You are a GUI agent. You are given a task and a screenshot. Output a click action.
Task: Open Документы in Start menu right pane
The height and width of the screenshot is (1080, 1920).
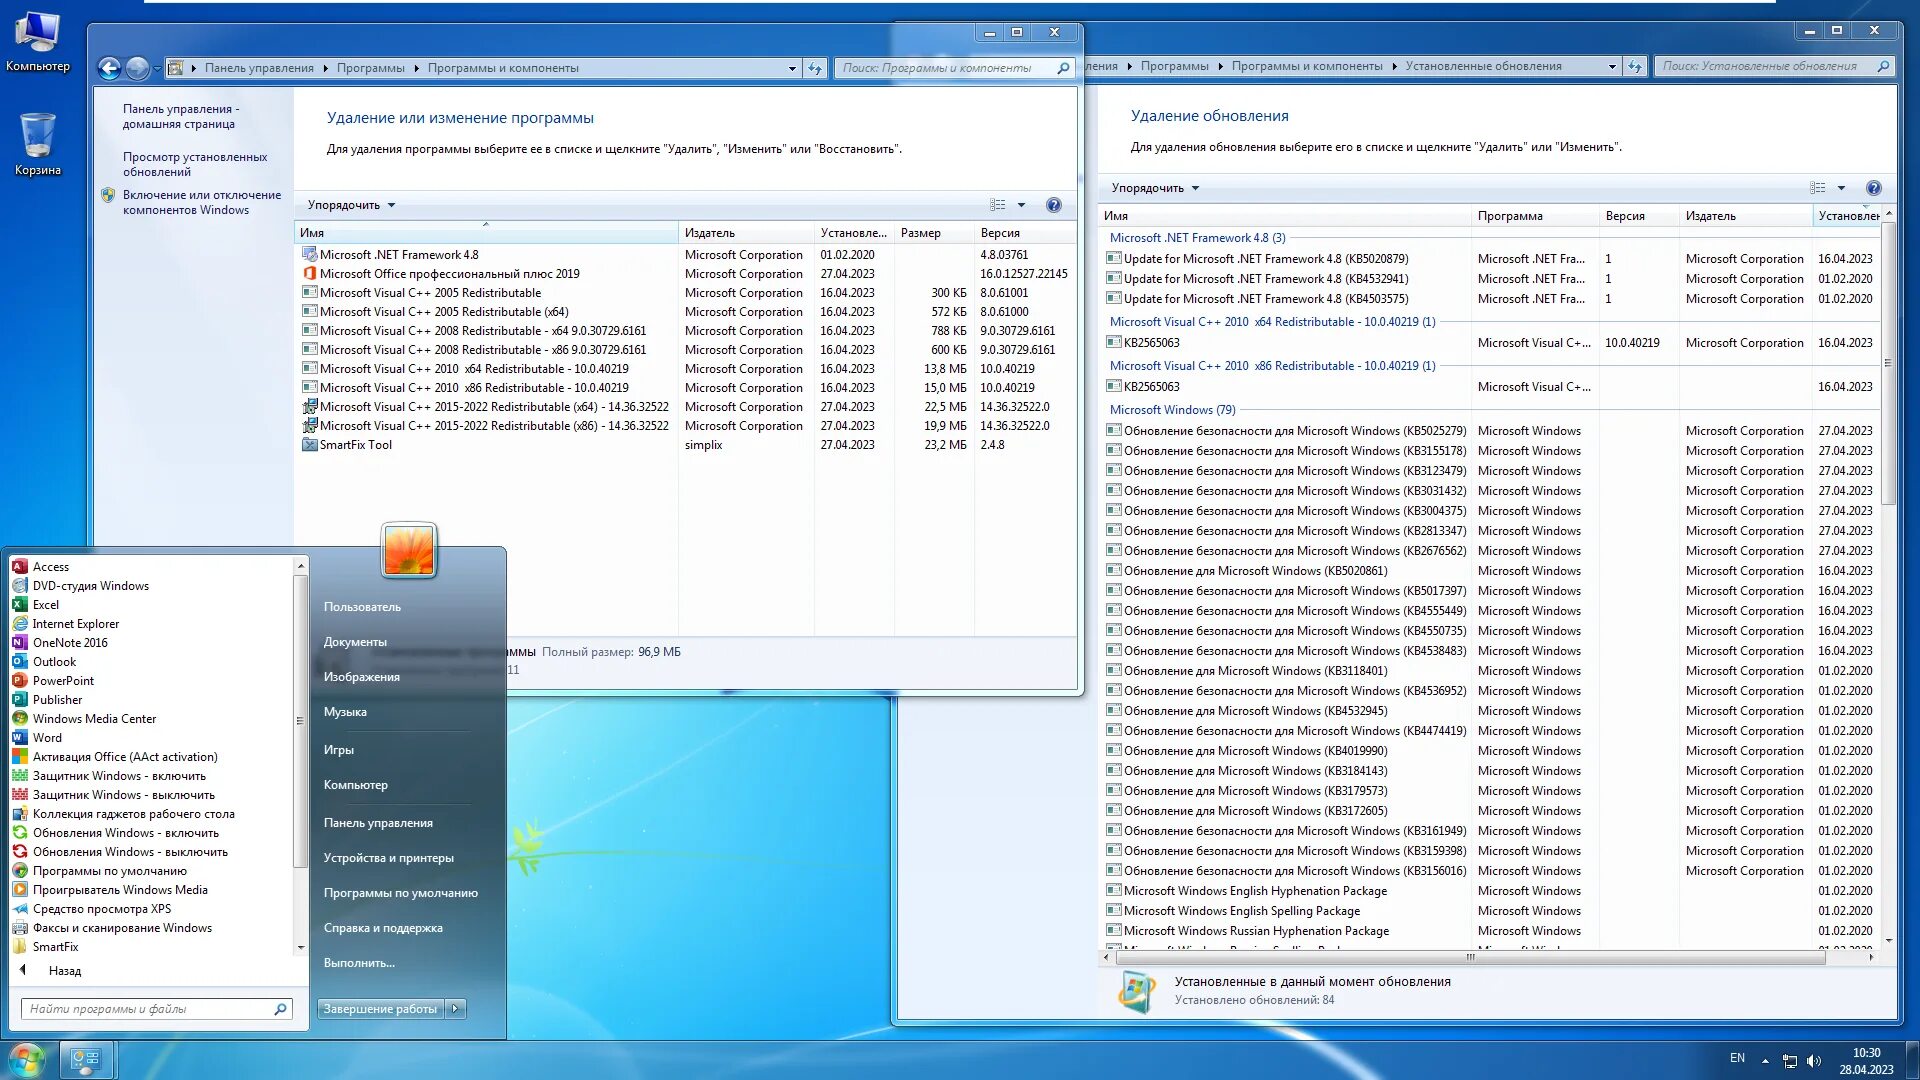tap(355, 642)
